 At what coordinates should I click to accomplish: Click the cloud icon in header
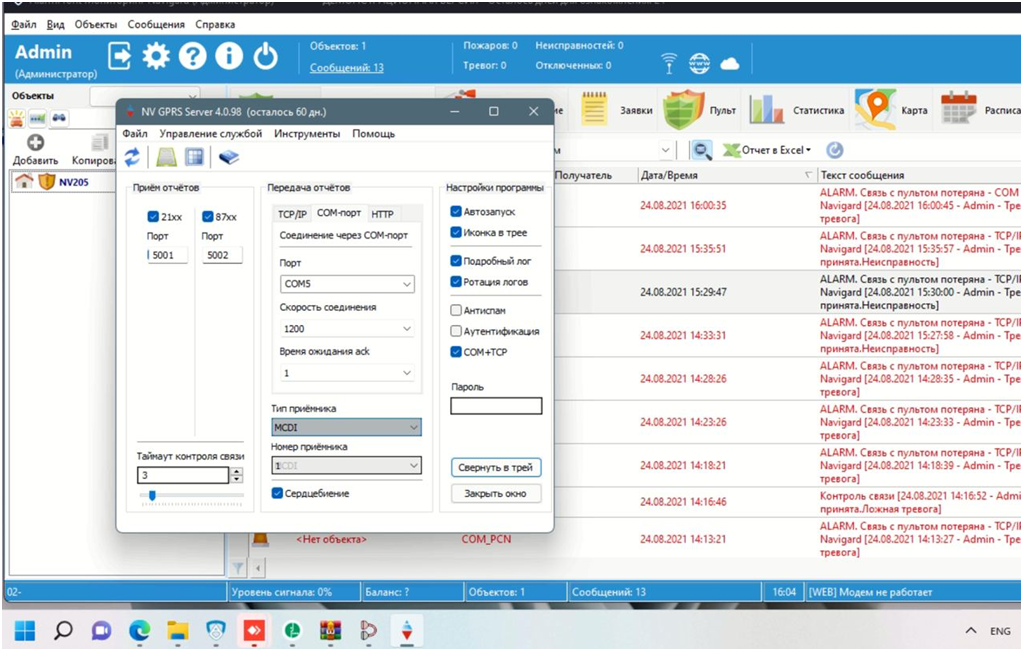(x=729, y=63)
